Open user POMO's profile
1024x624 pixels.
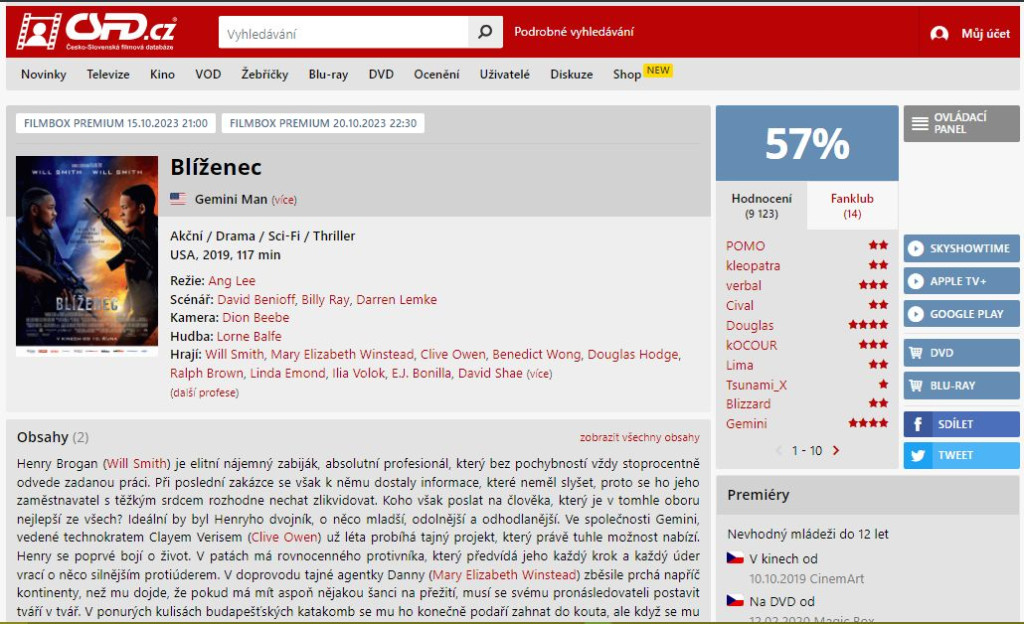pos(745,246)
